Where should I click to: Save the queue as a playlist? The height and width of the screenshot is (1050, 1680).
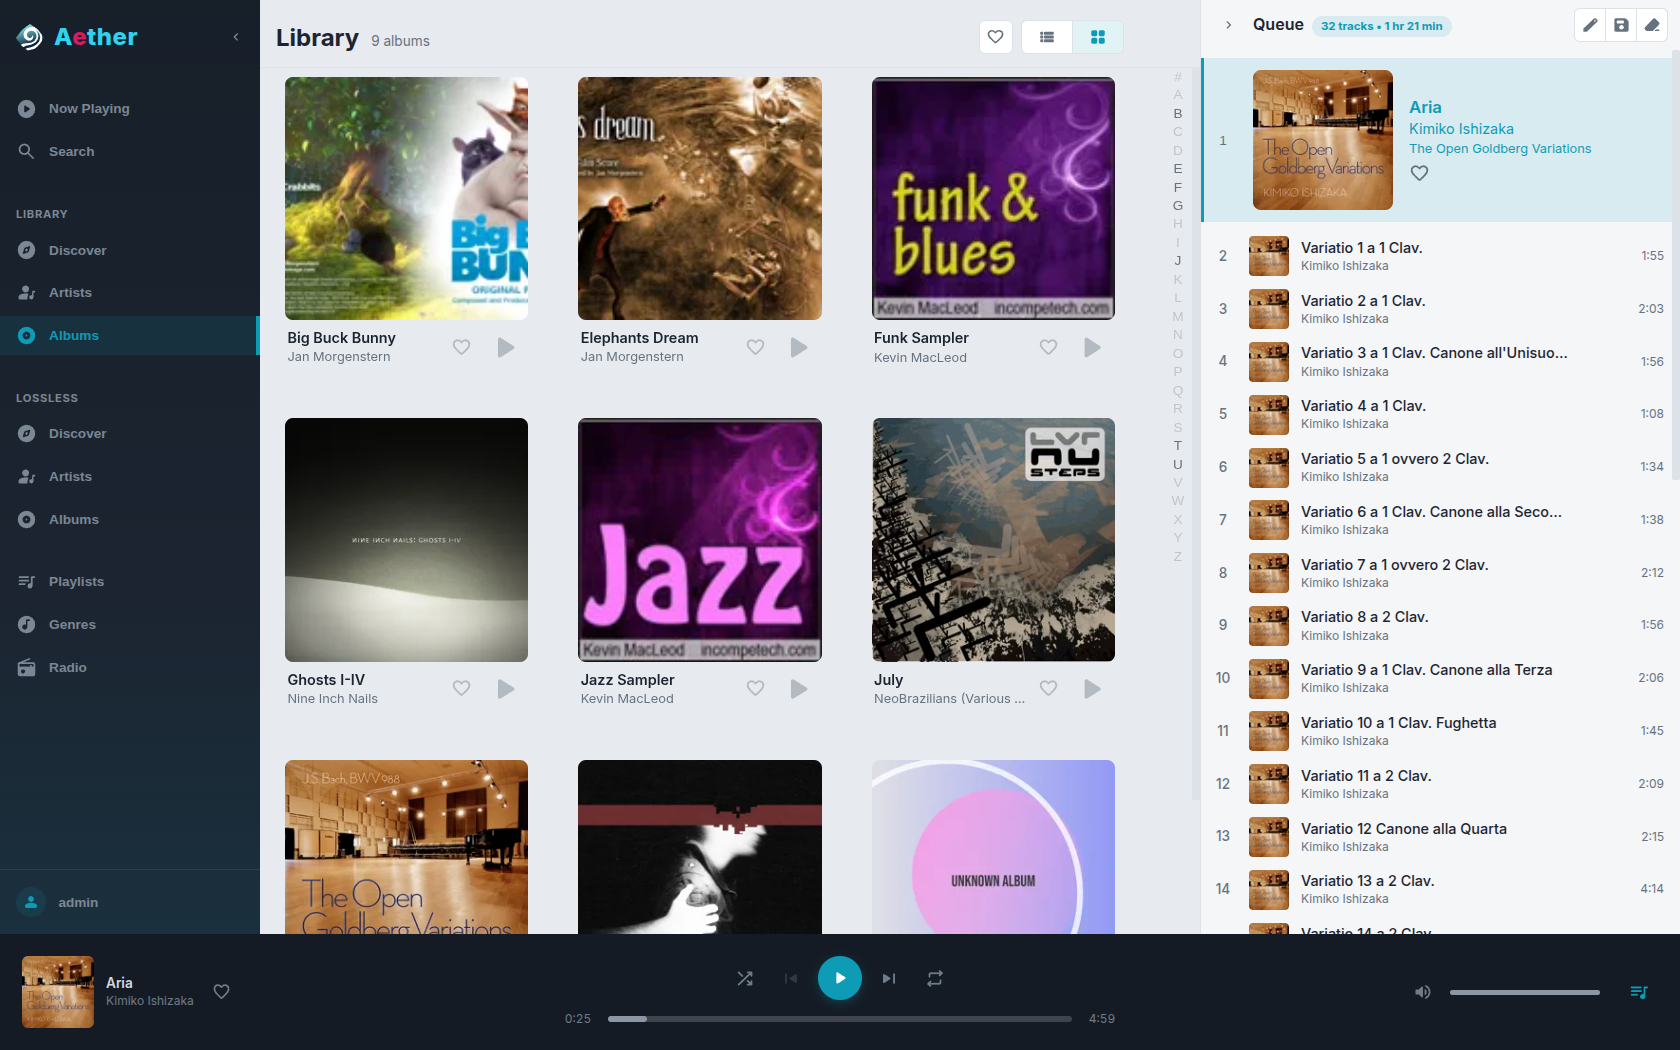(1621, 25)
